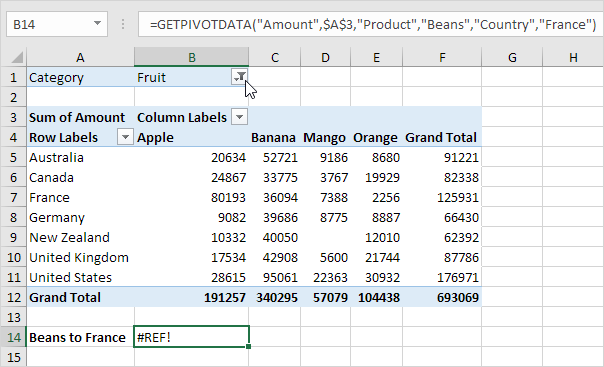Click the #REF! error cell
Viewport: 604px width, 367px height.
pos(191,337)
